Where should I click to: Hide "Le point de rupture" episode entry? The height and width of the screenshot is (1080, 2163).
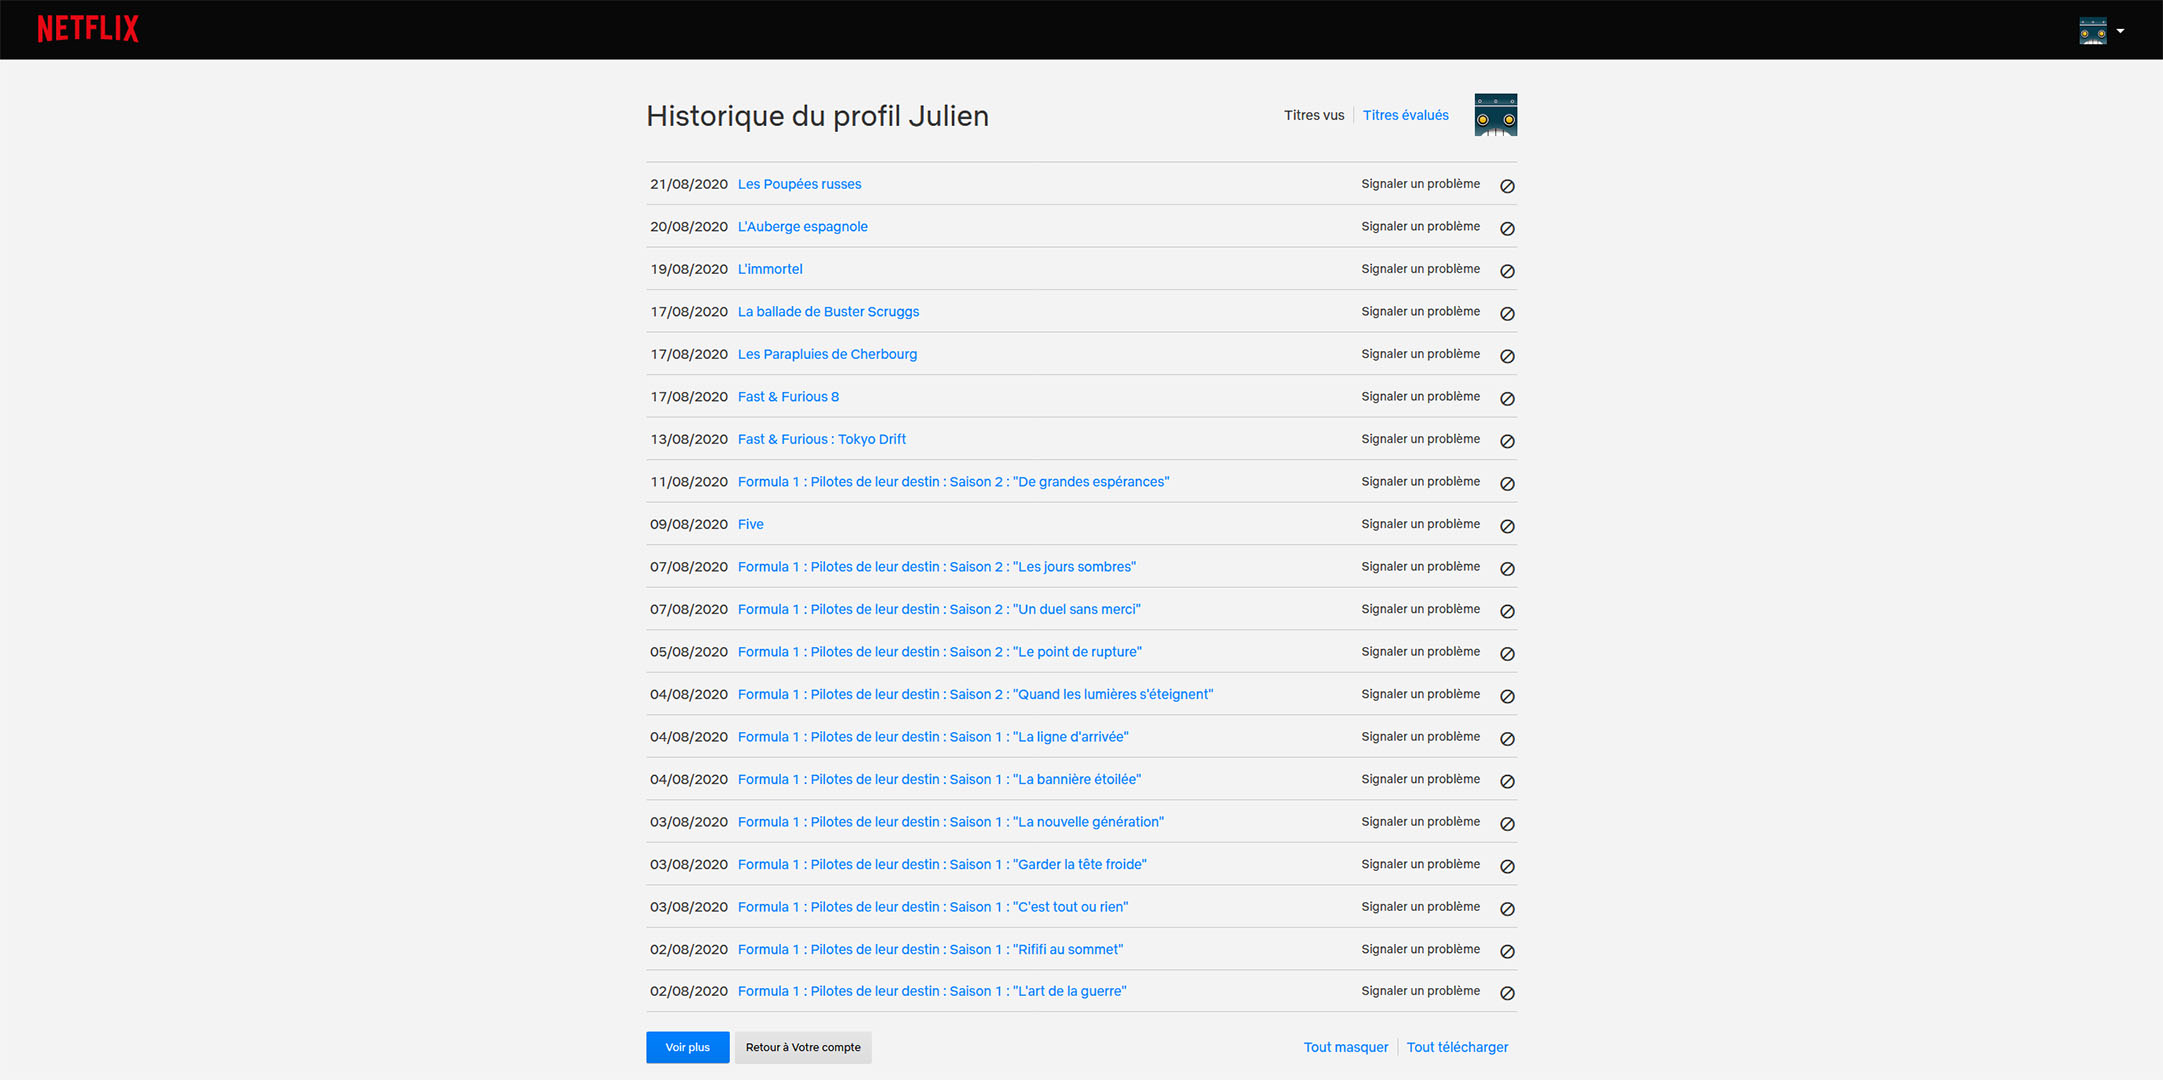(x=1507, y=654)
